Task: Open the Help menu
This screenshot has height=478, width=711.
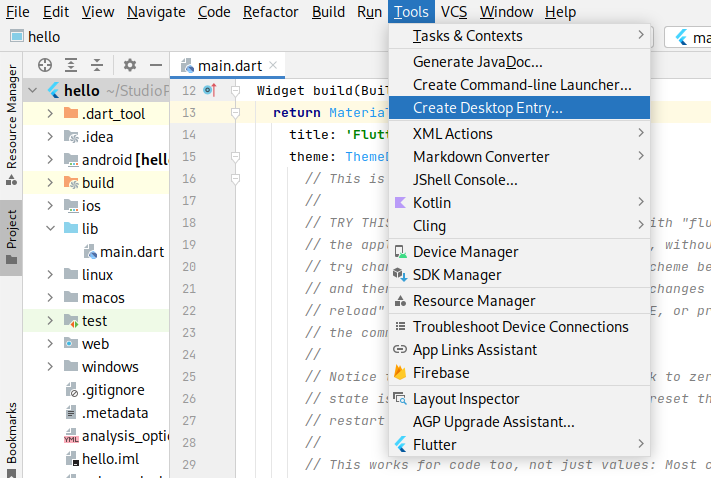Action: pyautogui.click(x=560, y=12)
